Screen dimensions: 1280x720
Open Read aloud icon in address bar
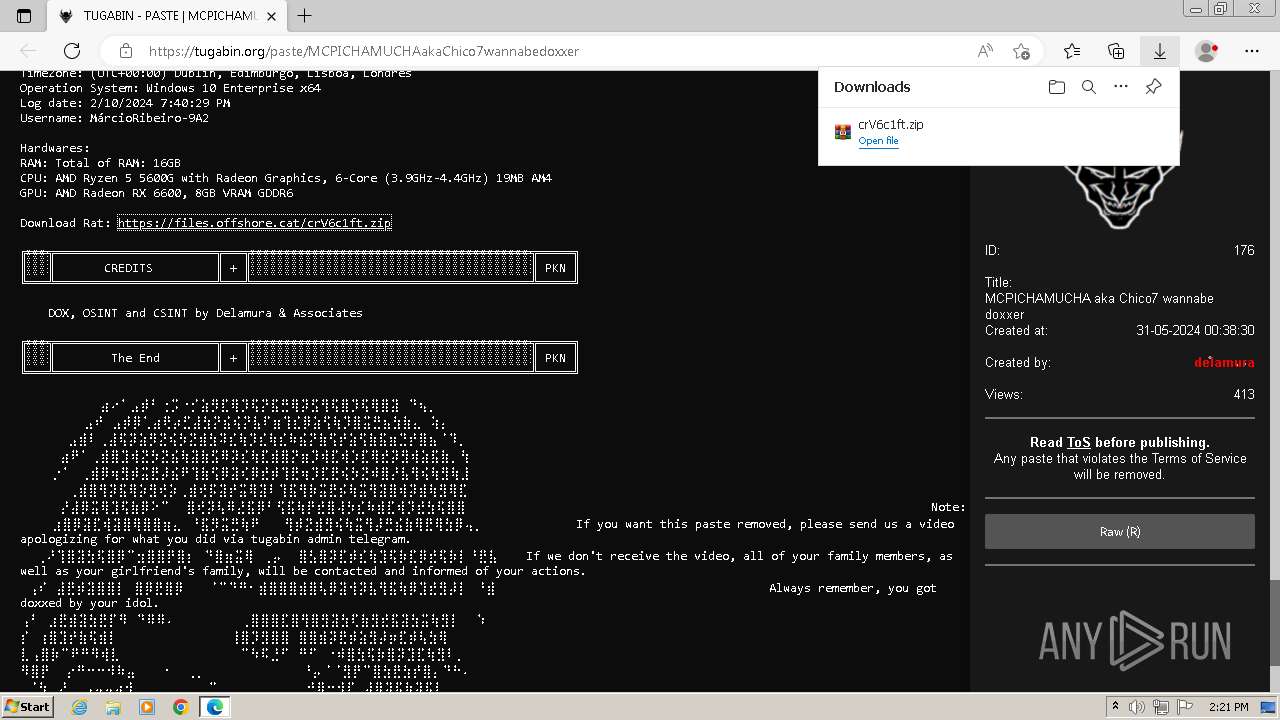click(x=985, y=51)
